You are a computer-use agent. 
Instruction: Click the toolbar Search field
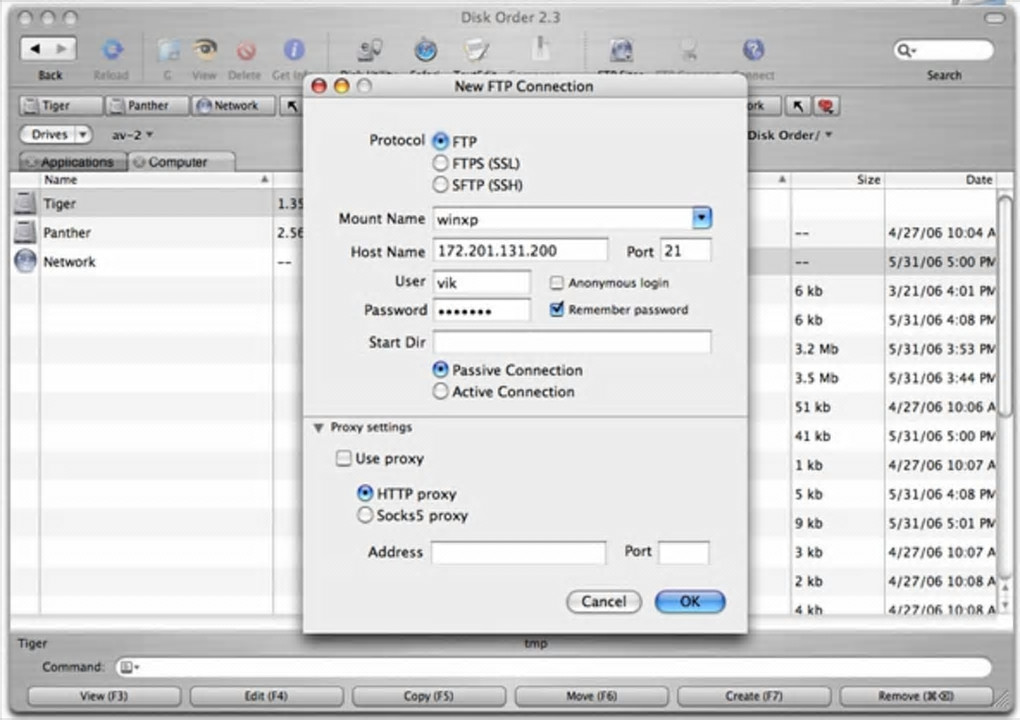pyautogui.click(x=944, y=50)
